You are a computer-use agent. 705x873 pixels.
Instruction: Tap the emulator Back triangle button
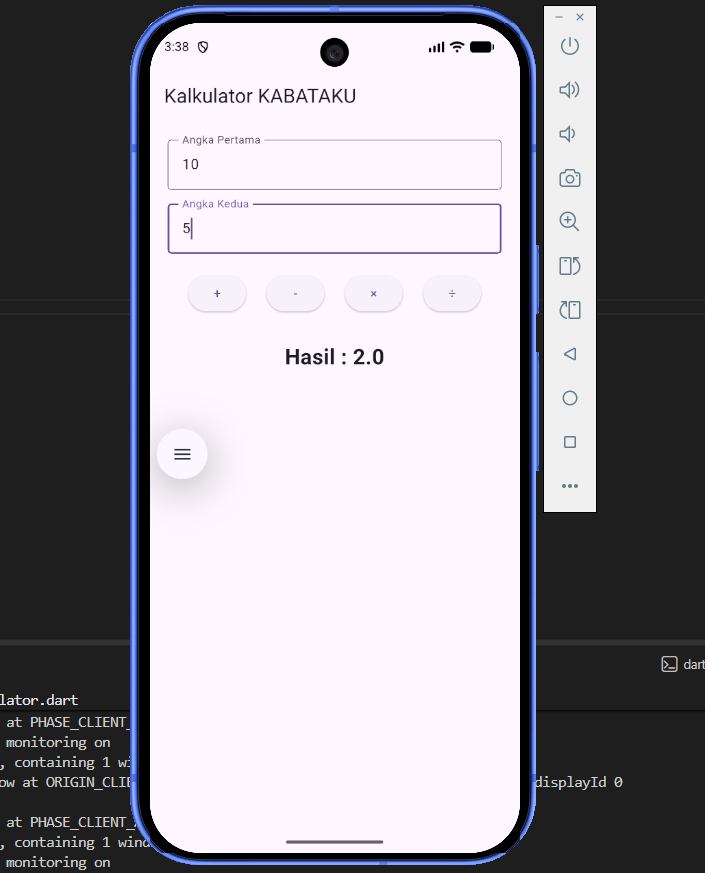[569, 354]
